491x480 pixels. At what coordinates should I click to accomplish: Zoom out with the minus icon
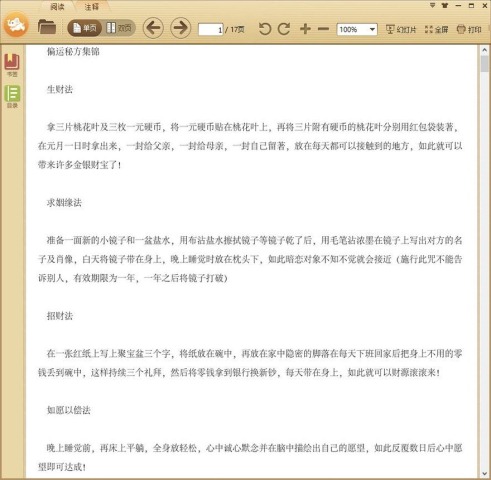pos(323,29)
